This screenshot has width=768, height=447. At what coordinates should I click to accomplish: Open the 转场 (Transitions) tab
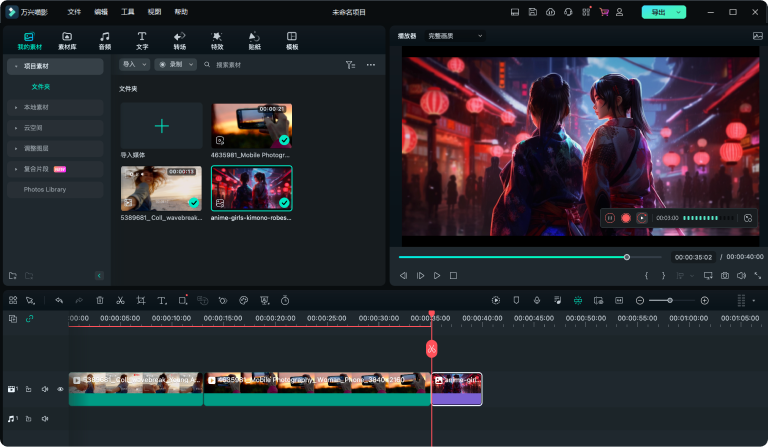[x=179, y=40]
